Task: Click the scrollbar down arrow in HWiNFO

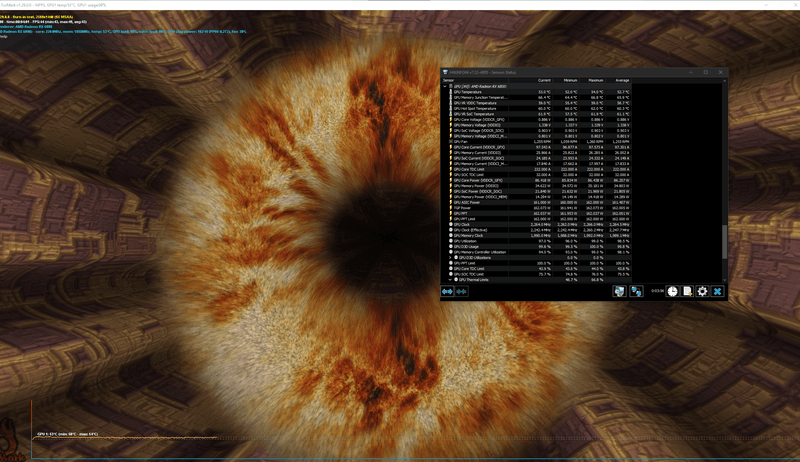Action: pos(724,279)
